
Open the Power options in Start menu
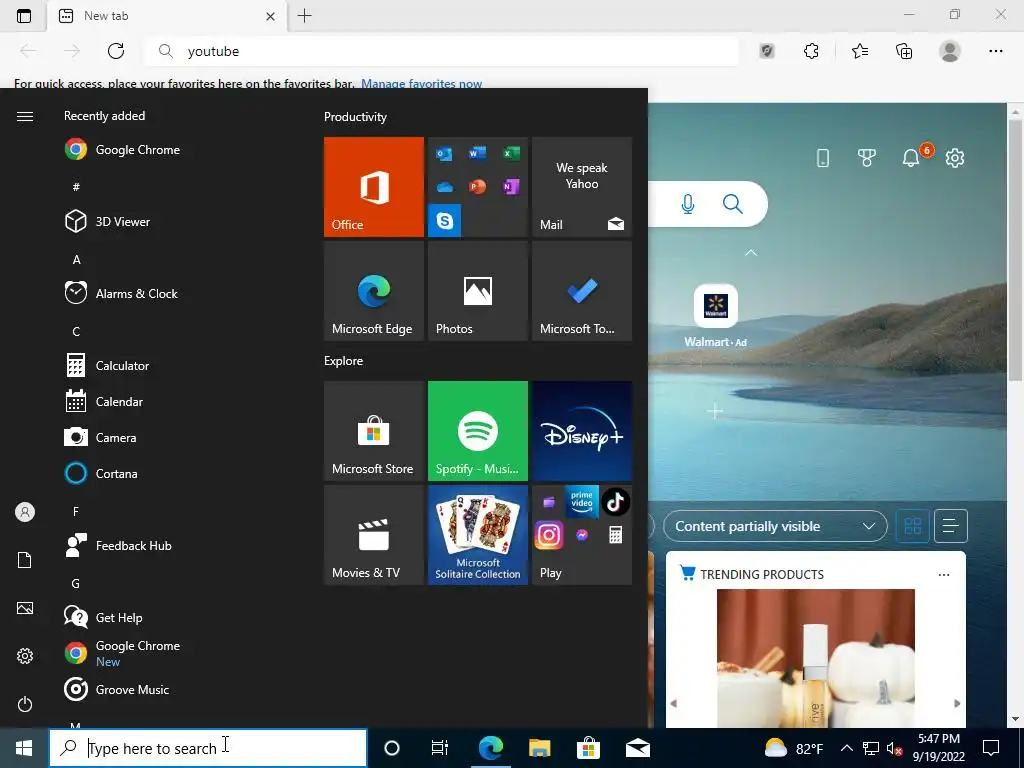coord(25,704)
